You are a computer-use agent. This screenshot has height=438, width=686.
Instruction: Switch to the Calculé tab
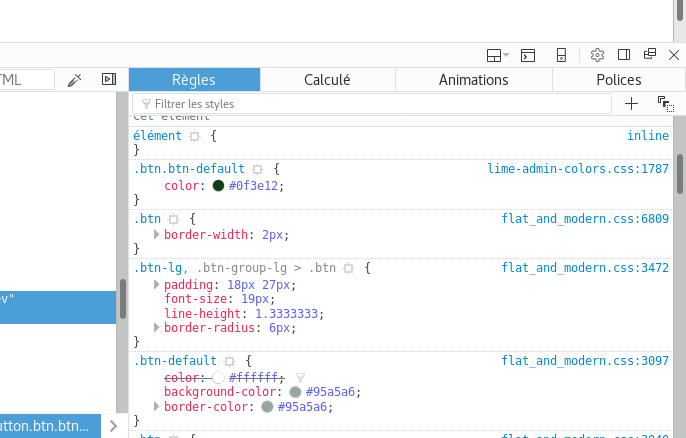pyautogui.click(x=327, y=80)
